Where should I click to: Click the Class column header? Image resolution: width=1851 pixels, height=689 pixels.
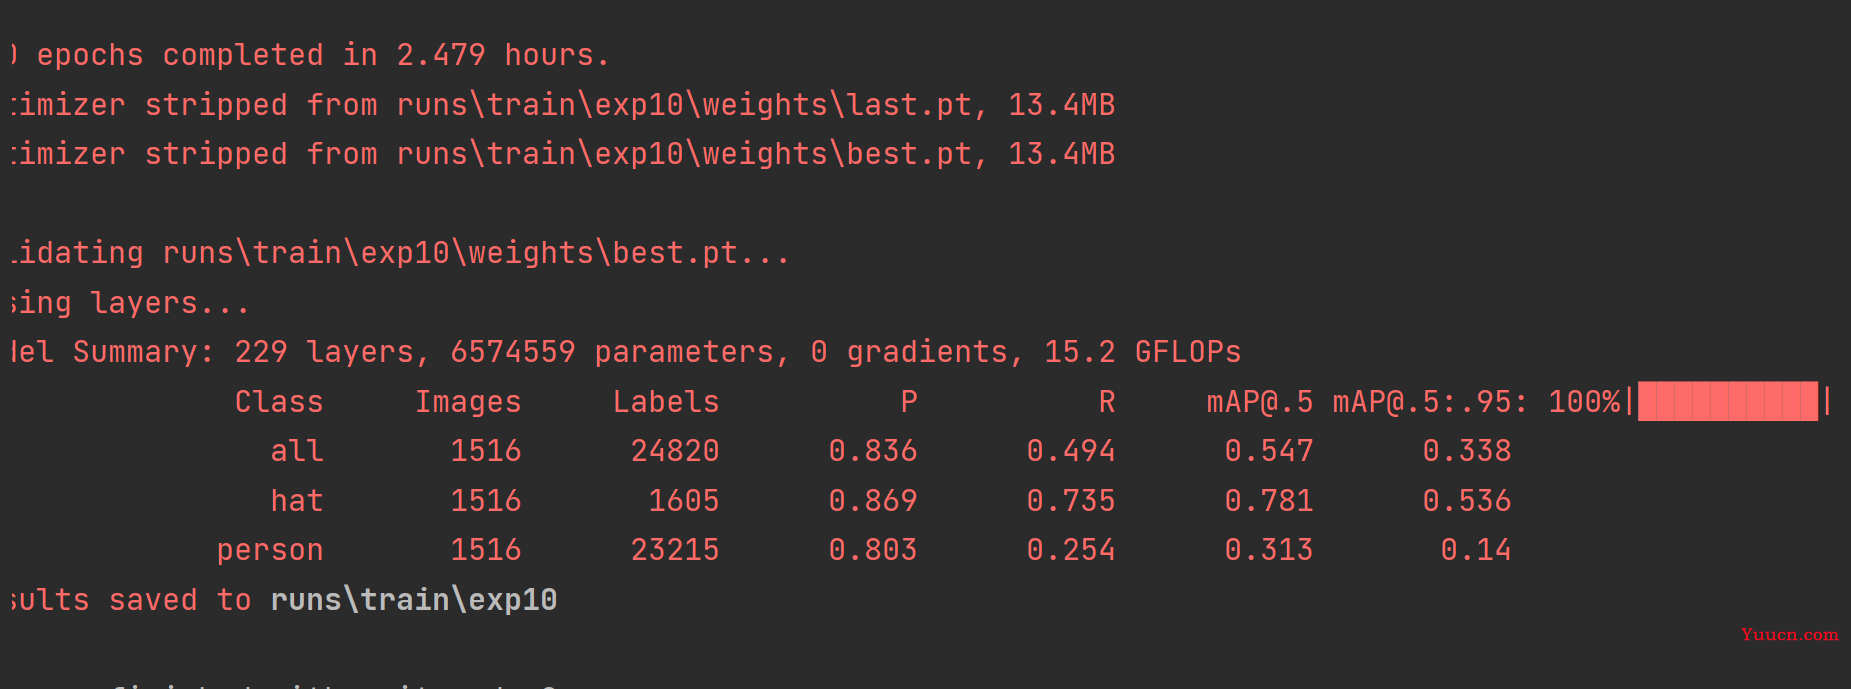point(279,401)
